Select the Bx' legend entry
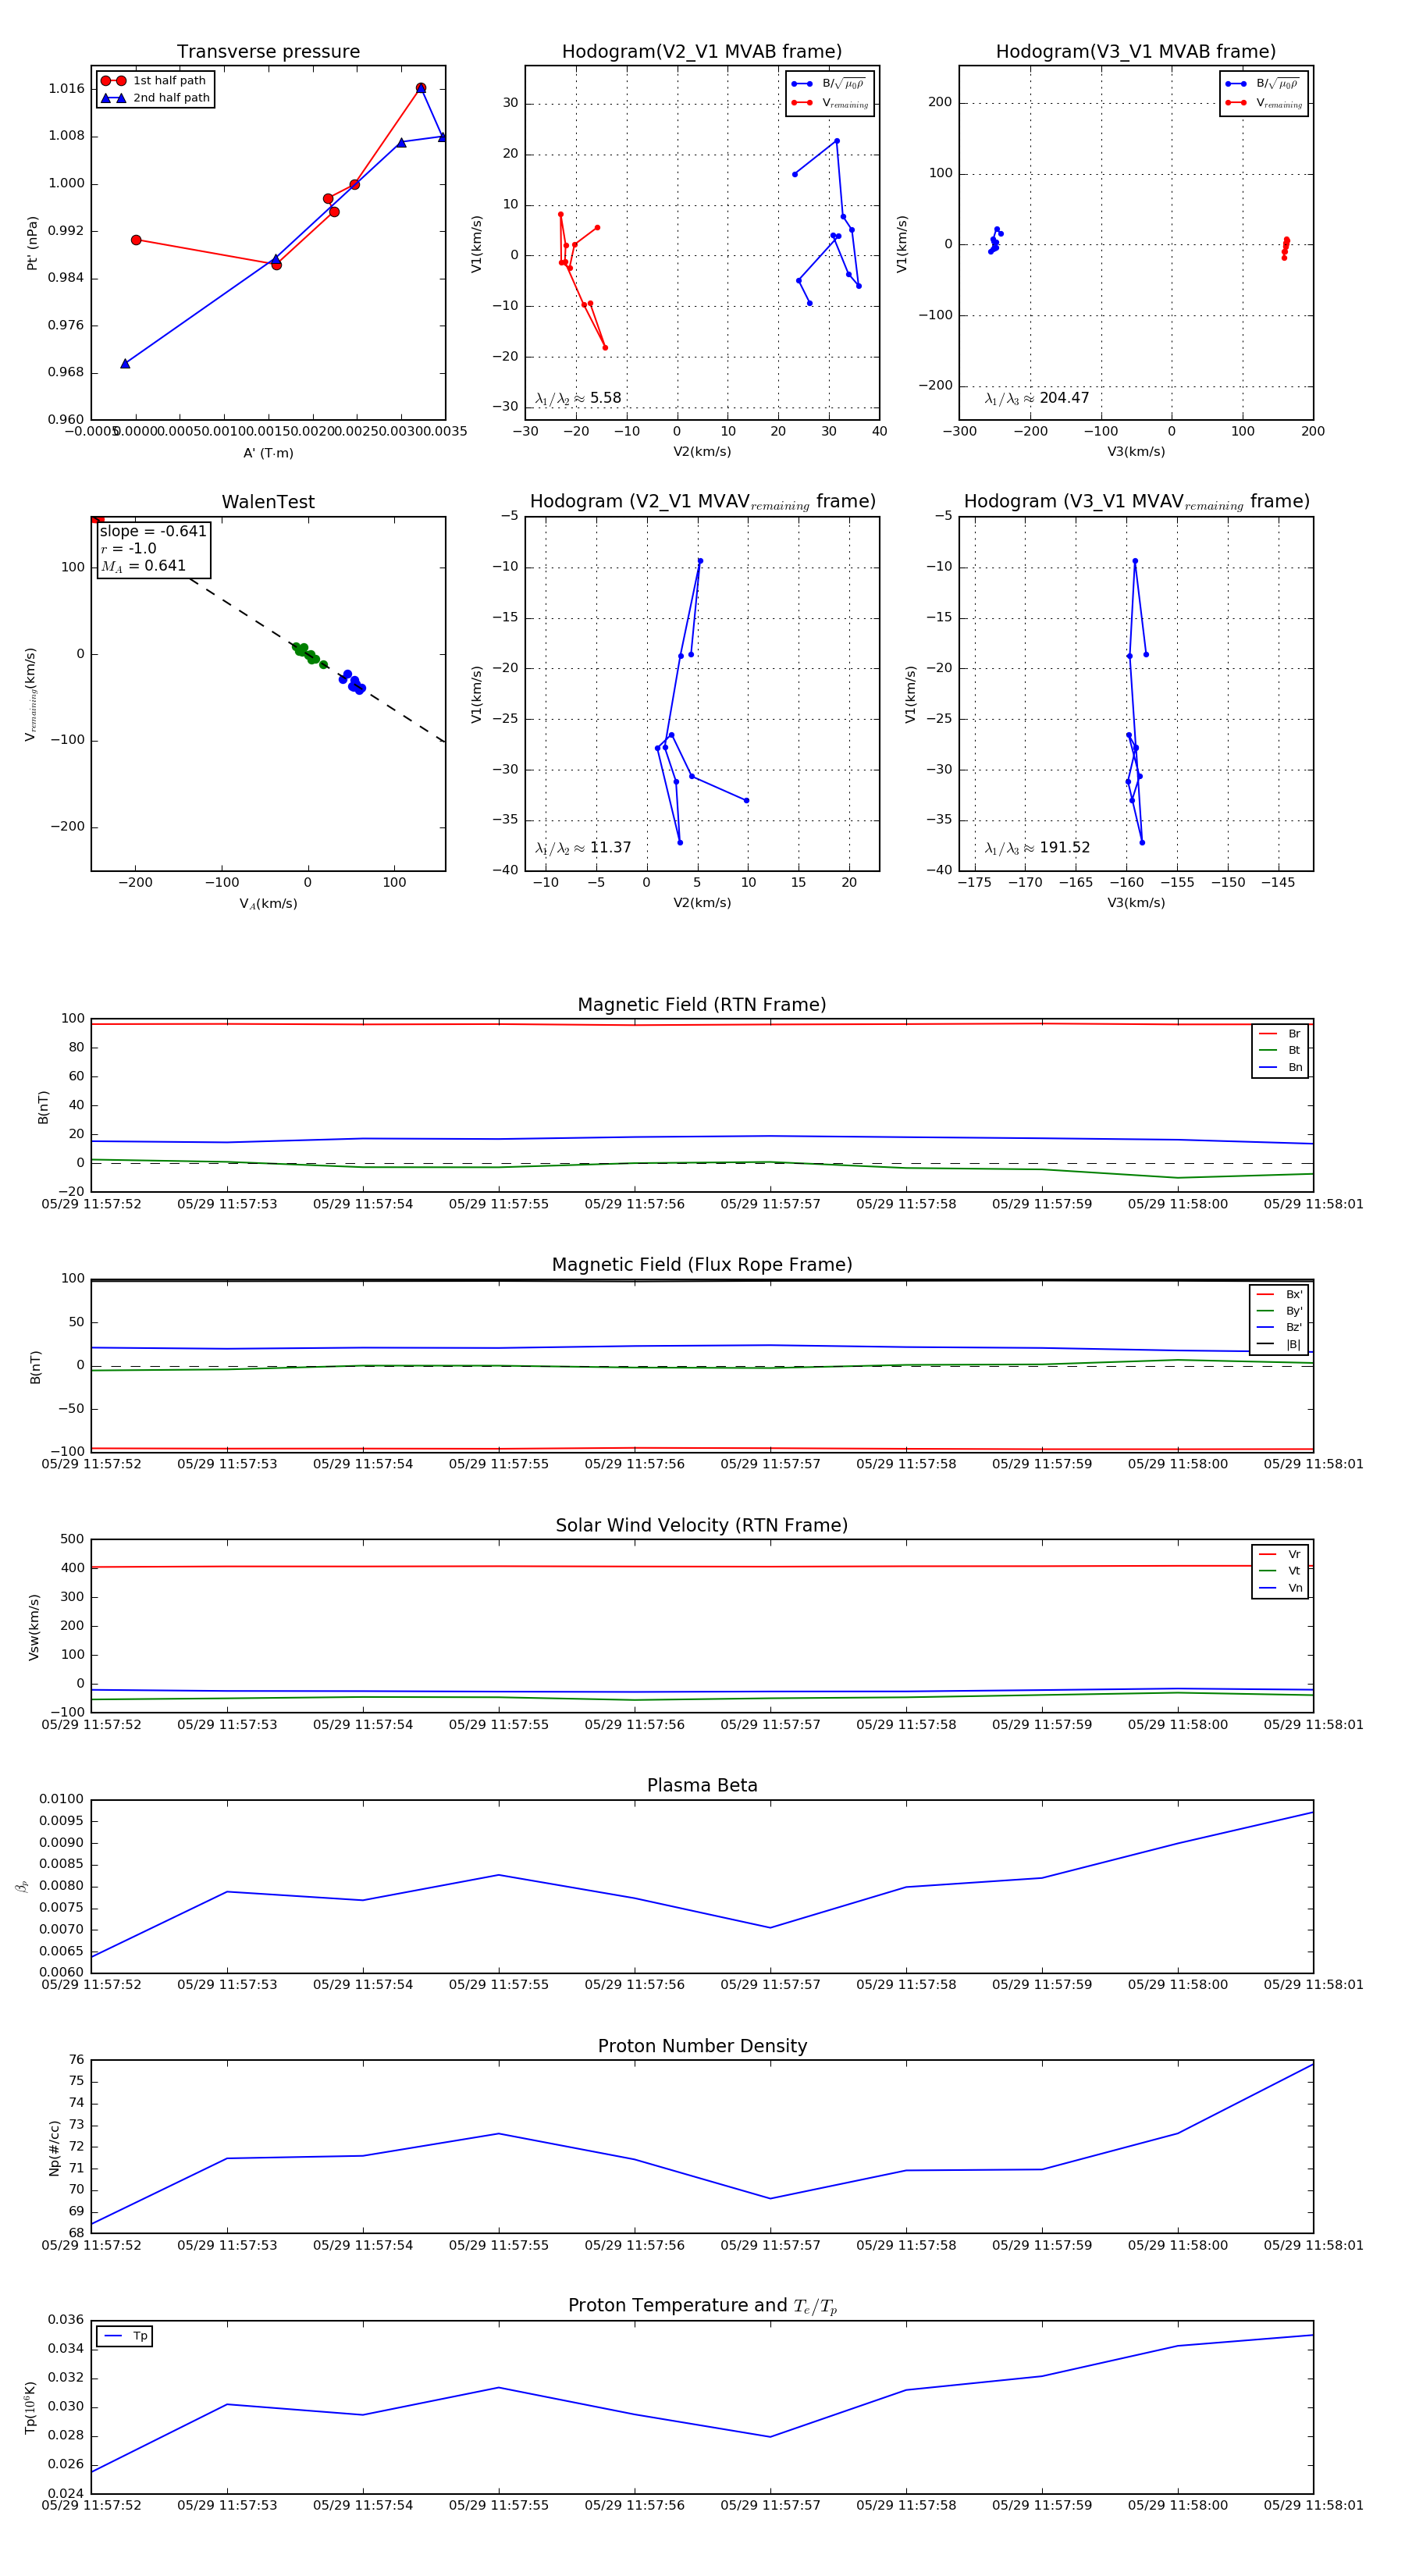Image resolution: width=1405 pixels, height=2576 pixels. tap(1279, 1294)
